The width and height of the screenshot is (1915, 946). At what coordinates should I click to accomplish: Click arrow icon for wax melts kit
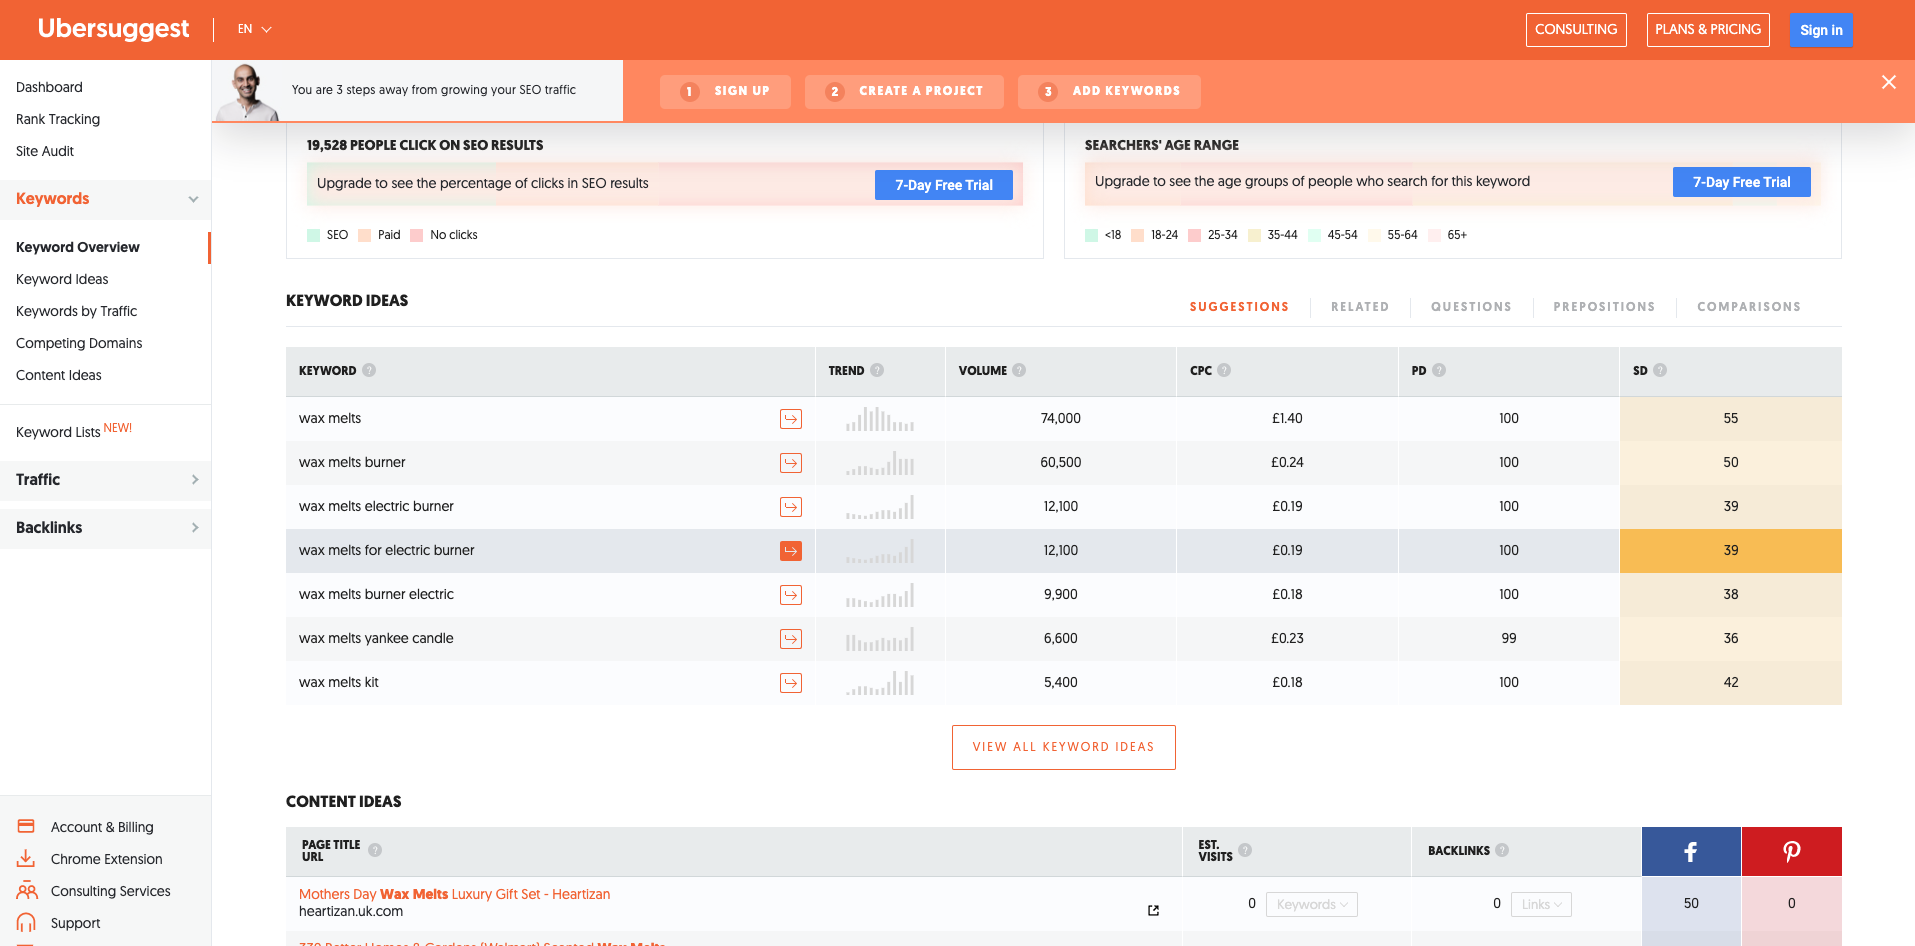tap(791, 683)
